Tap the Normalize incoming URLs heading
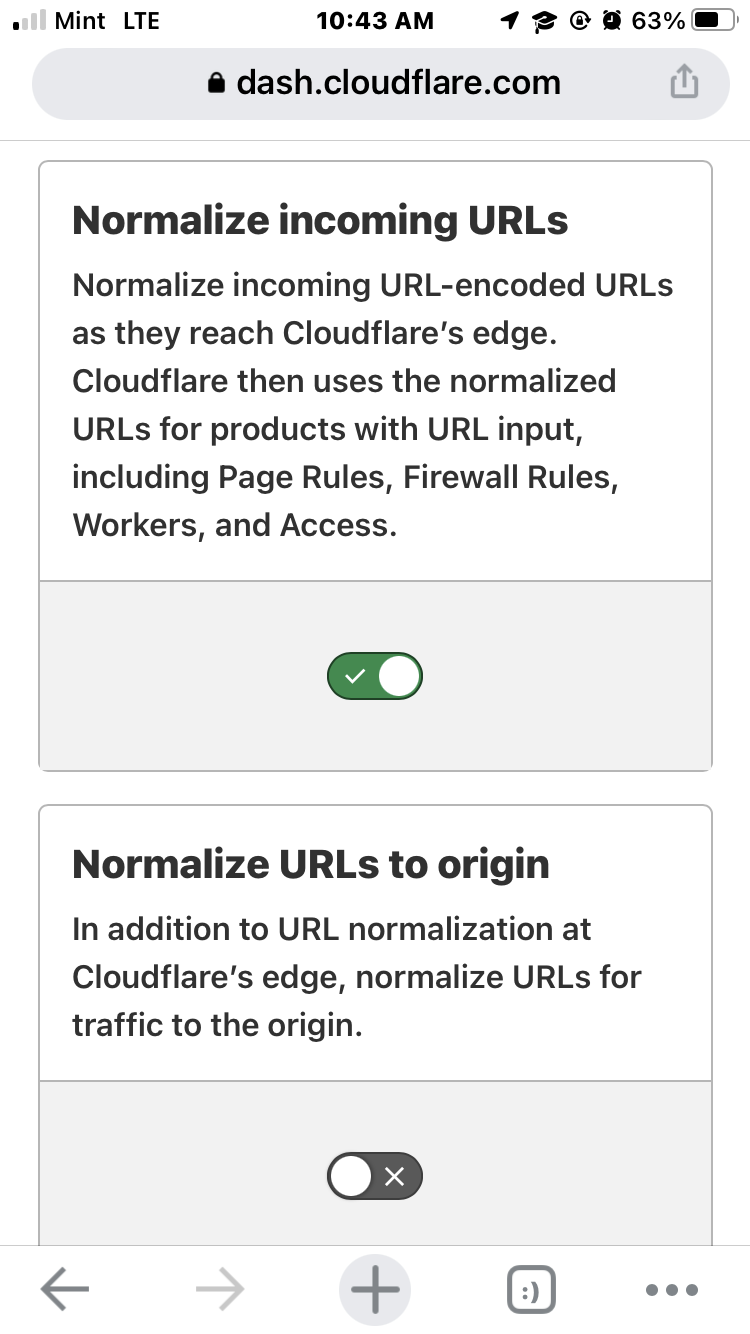This screenshot has height=1334, width=750. click(x=320, y=220)
